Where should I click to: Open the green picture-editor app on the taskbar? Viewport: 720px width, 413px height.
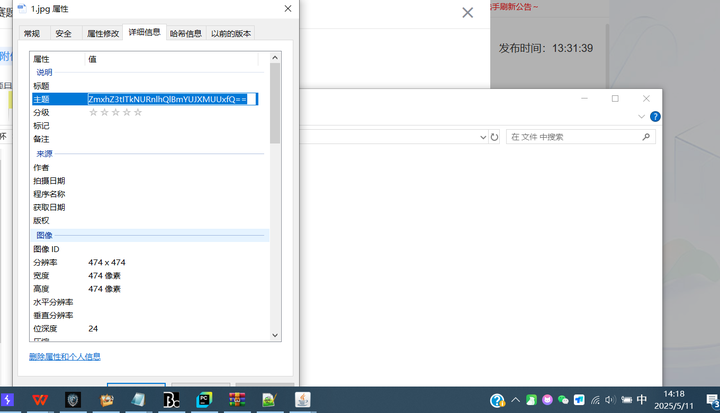click(x=270, y=400)
